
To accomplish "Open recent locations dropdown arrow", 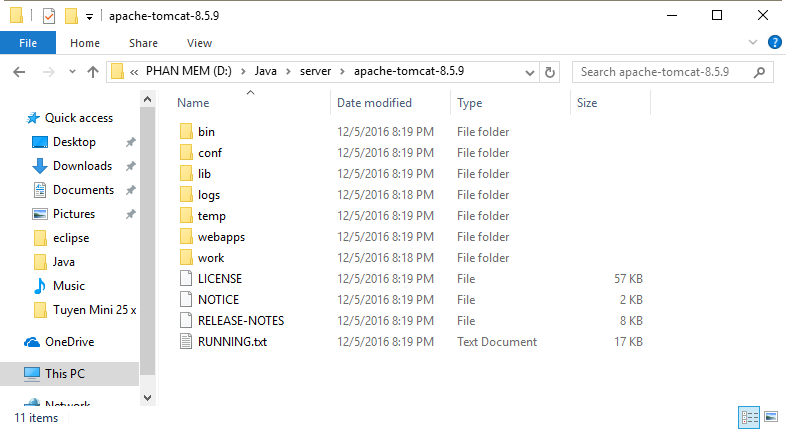I will click(x=72, y=72).
